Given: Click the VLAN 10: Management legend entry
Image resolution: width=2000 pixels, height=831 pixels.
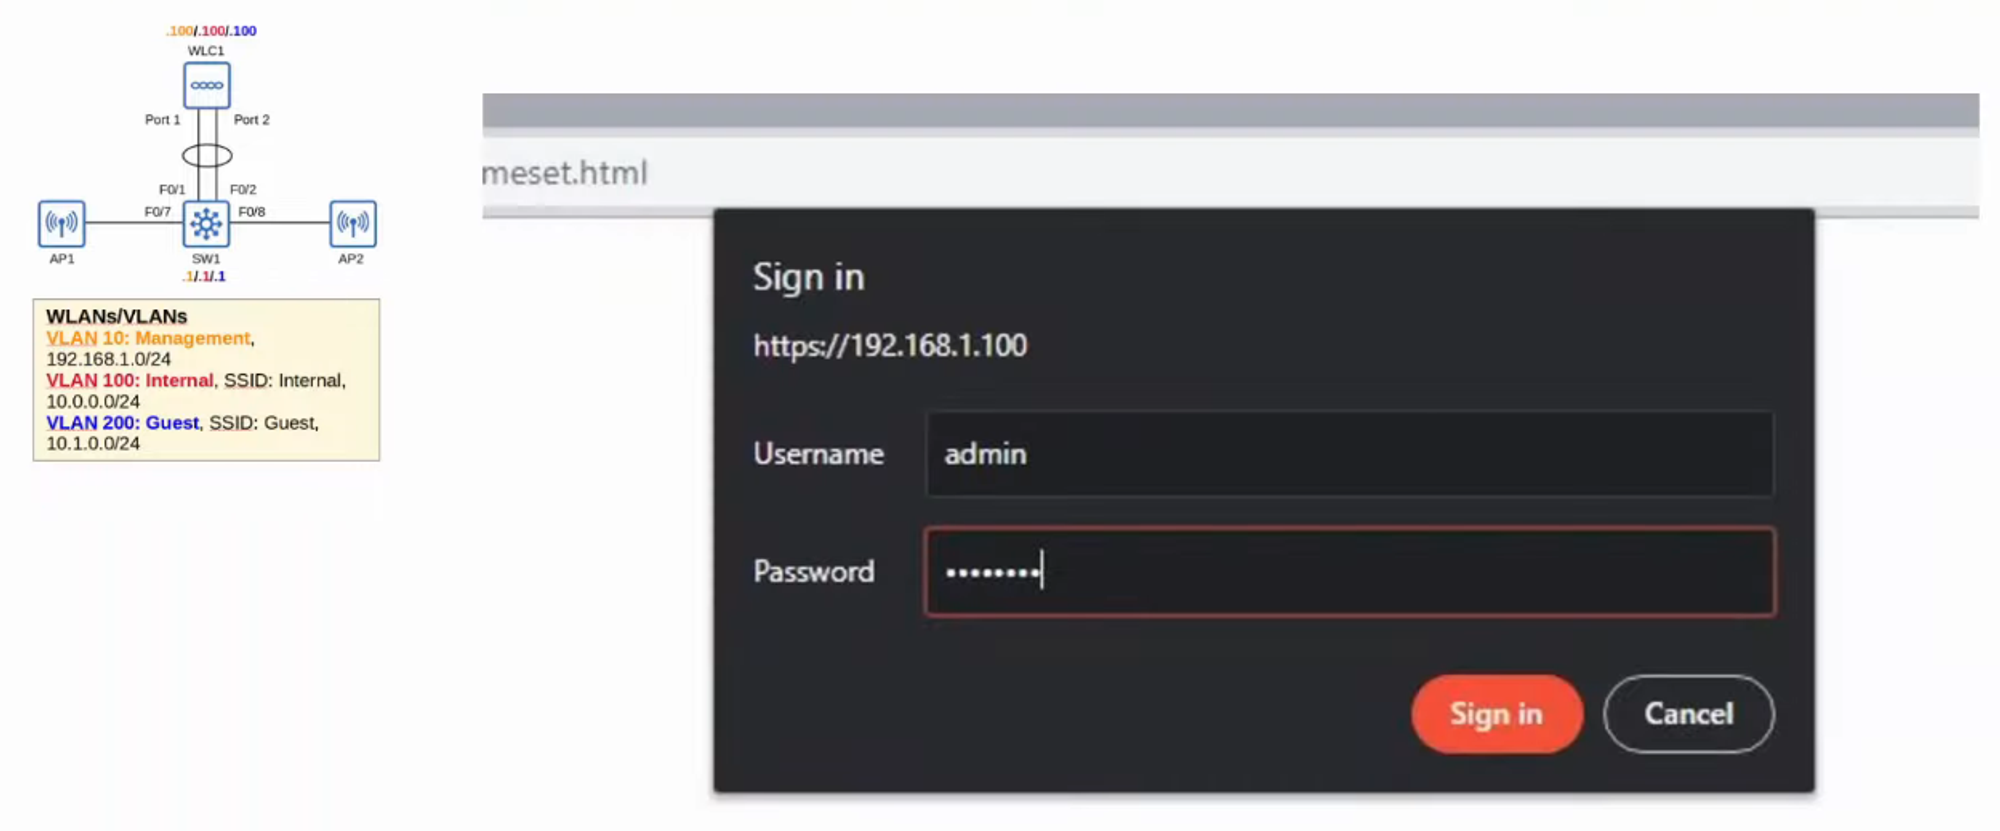Looking at the screenshot, I should pos(148,338).
